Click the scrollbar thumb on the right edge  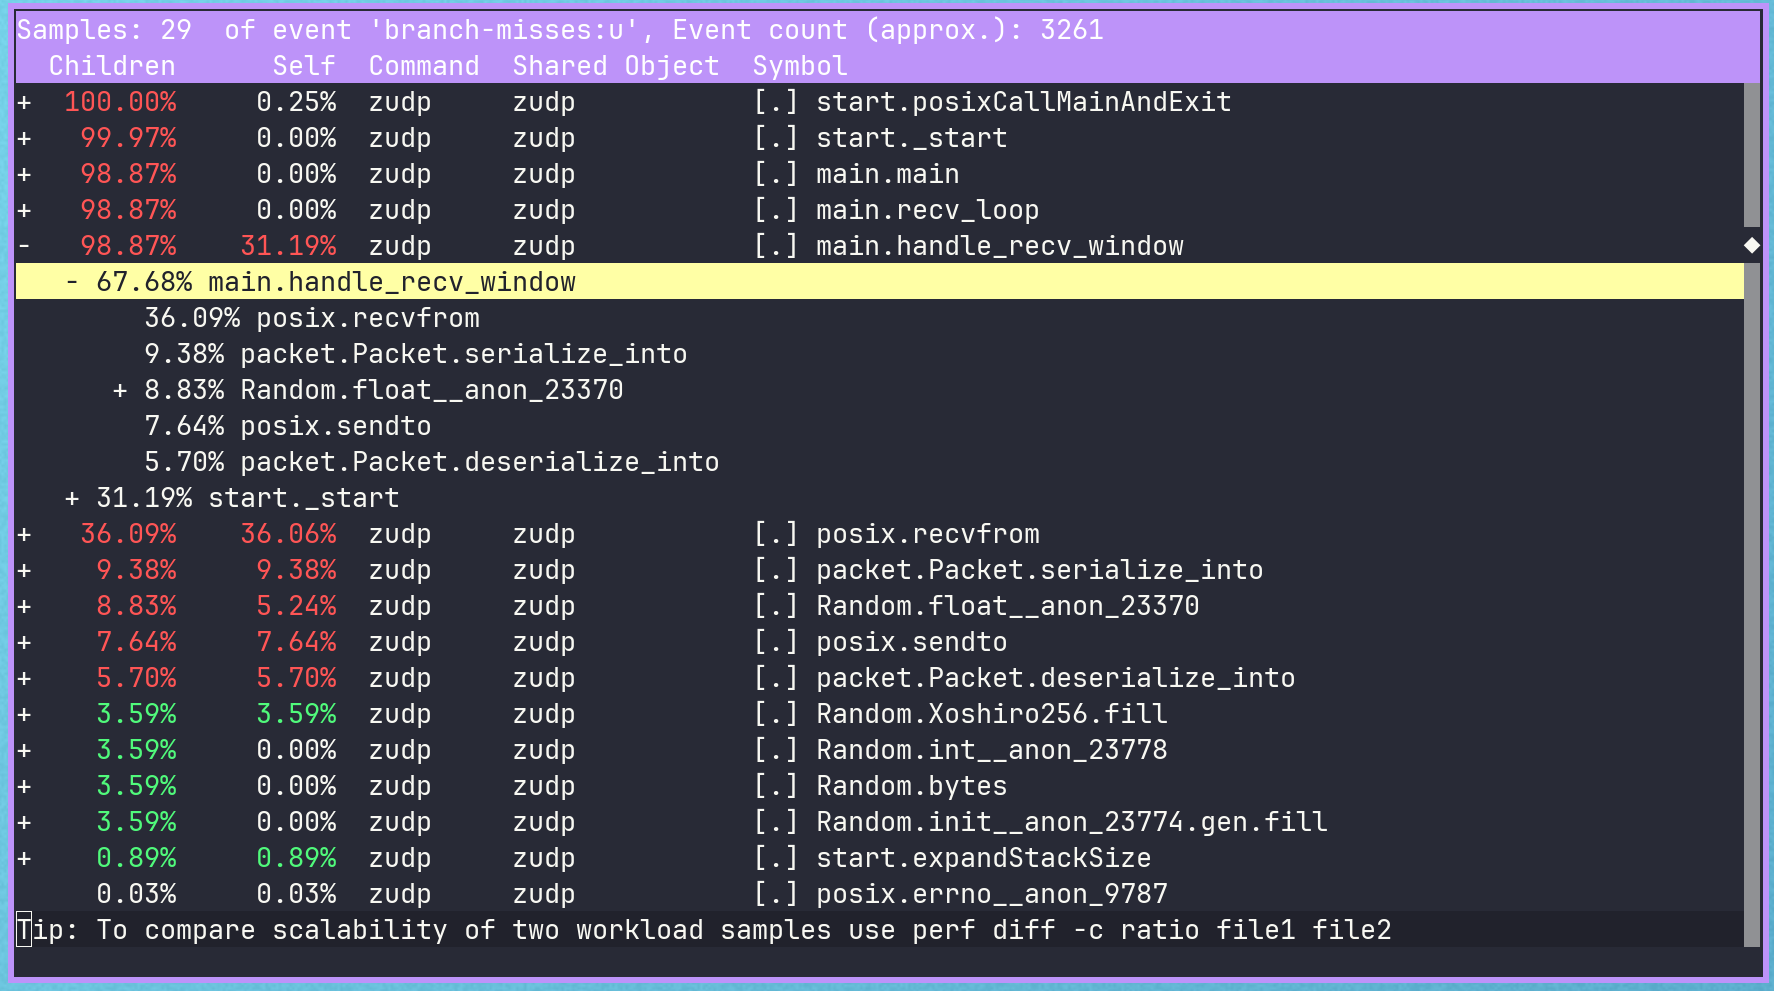[x=1751, y=155]
